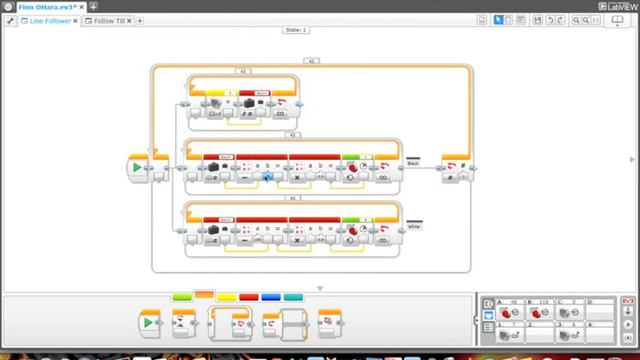Choose the Select arrow tool
Screen dimensions: 640x360
[x=498, y=20]
